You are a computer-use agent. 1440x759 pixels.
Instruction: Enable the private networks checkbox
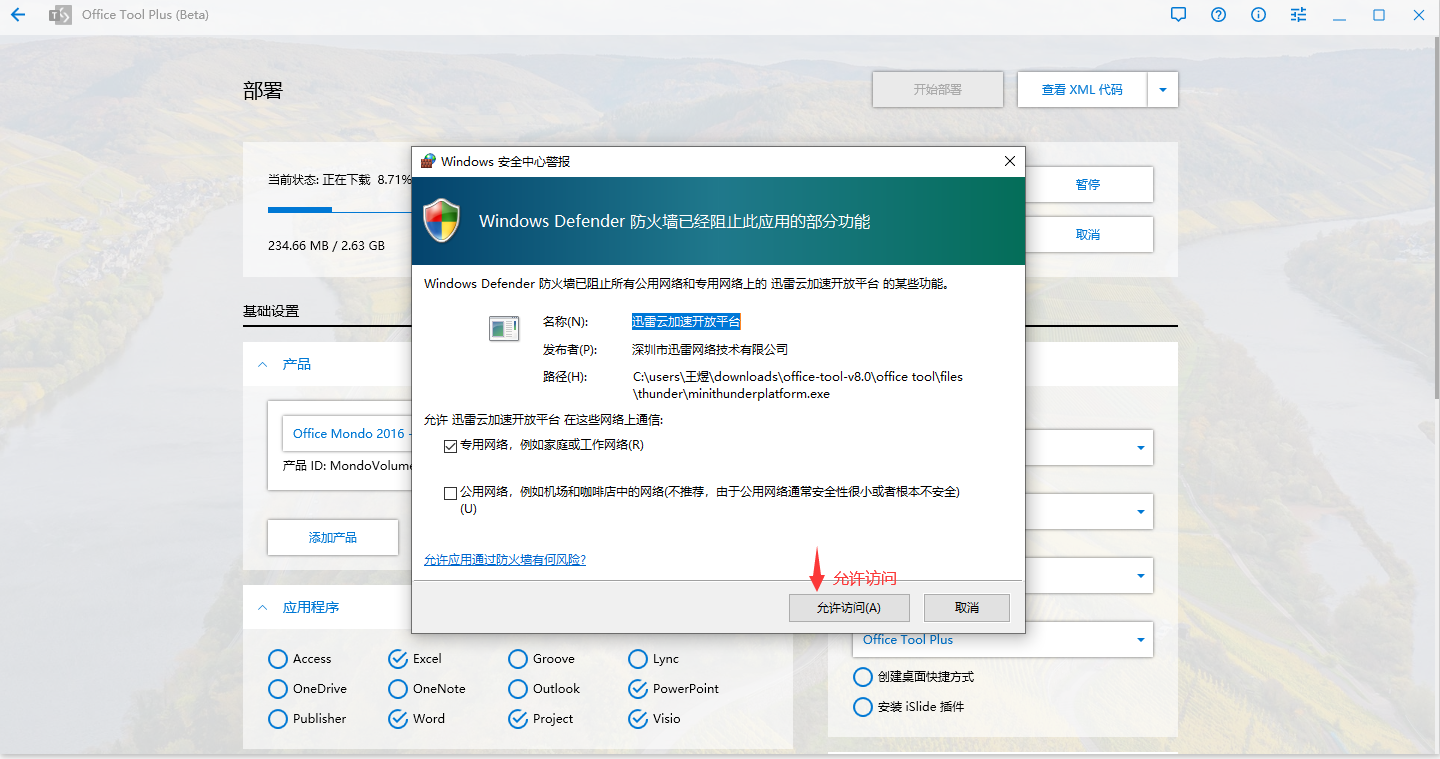(x=450, y=446)
